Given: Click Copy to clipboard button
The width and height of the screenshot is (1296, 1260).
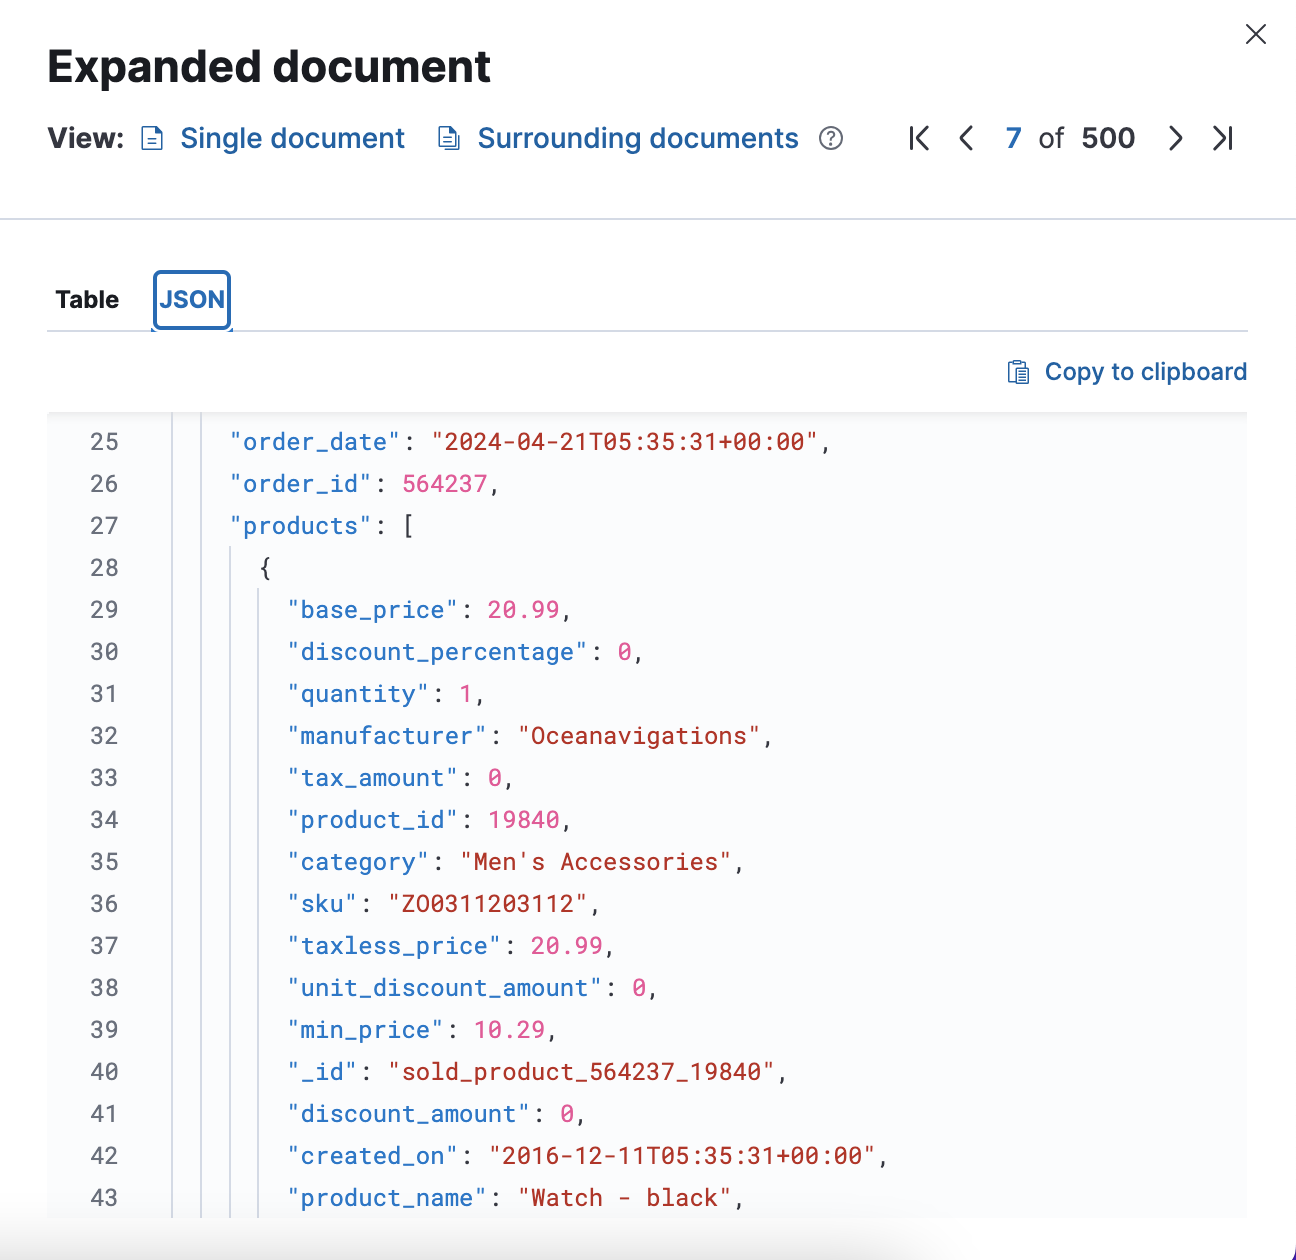Looking at the screenshot, I should tap(1127, 372).
